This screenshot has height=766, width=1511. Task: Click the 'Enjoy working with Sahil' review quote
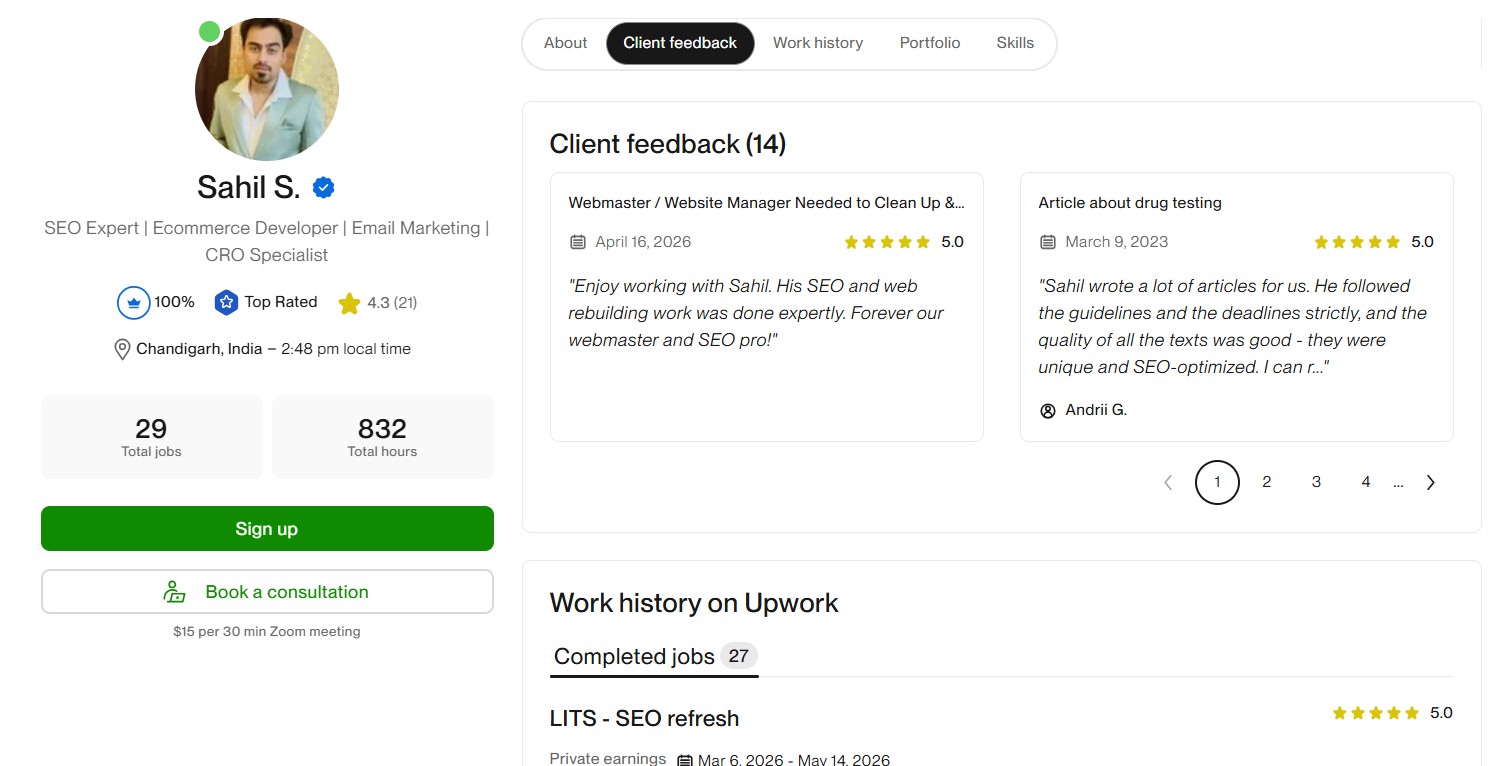click(x=756, y=313)
